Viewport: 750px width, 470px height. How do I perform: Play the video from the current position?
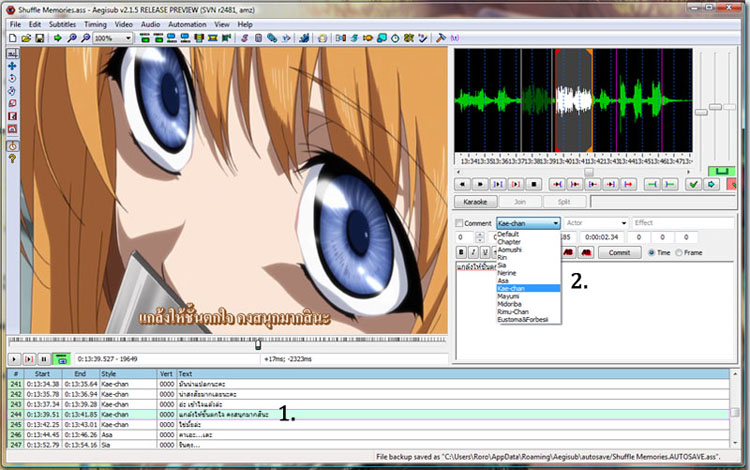(x=15, y=358)
